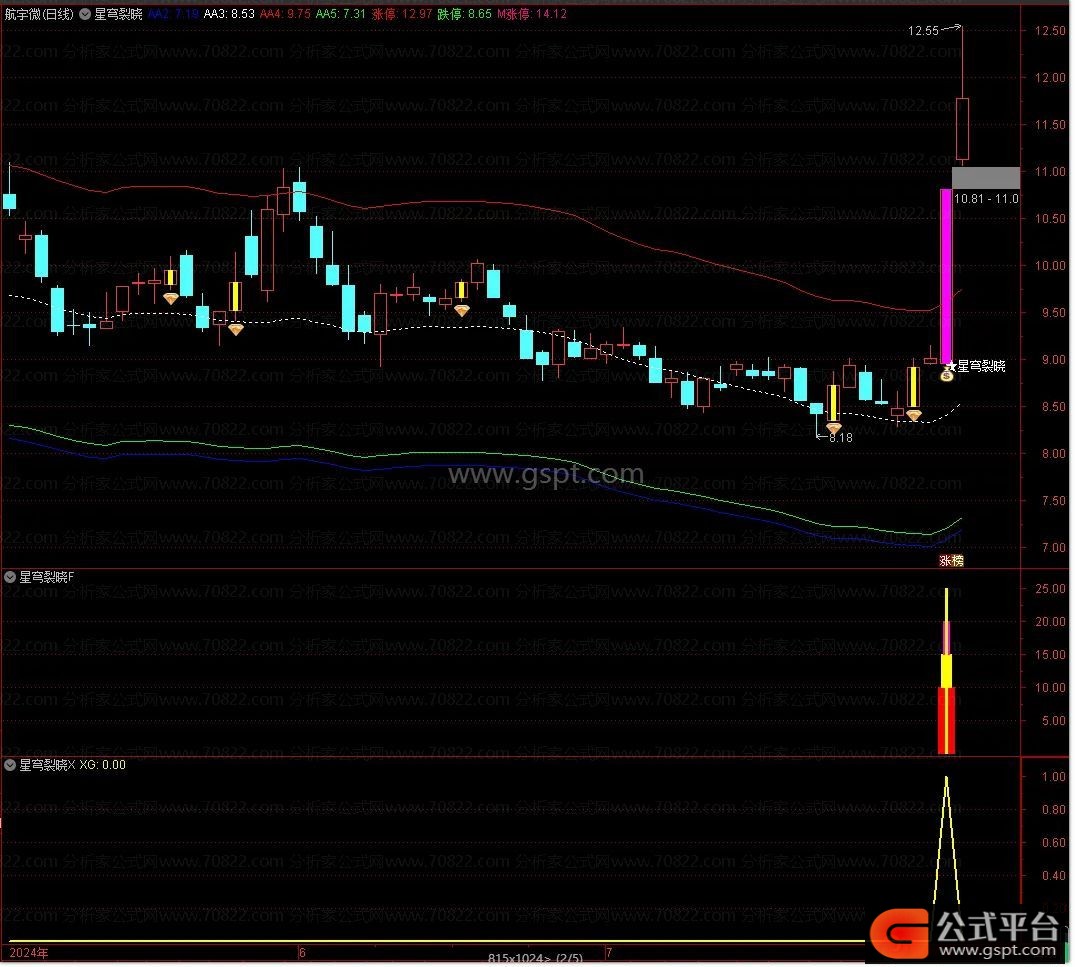Expand the 星穹裂晓F sub-panel indicator menu
The image size is (1075, 967).
pyautogui.click(x=10, y=578)
